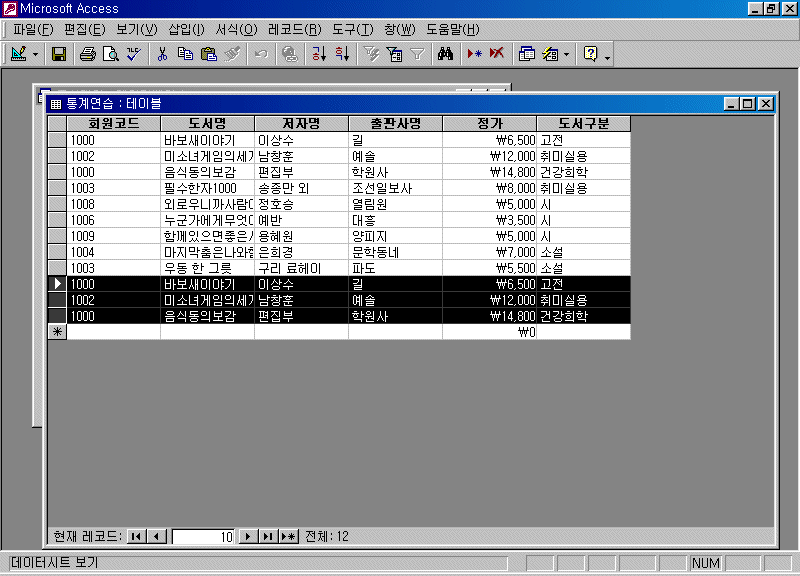
Task: Click row selector of new record row
Action: click(57, 332)
